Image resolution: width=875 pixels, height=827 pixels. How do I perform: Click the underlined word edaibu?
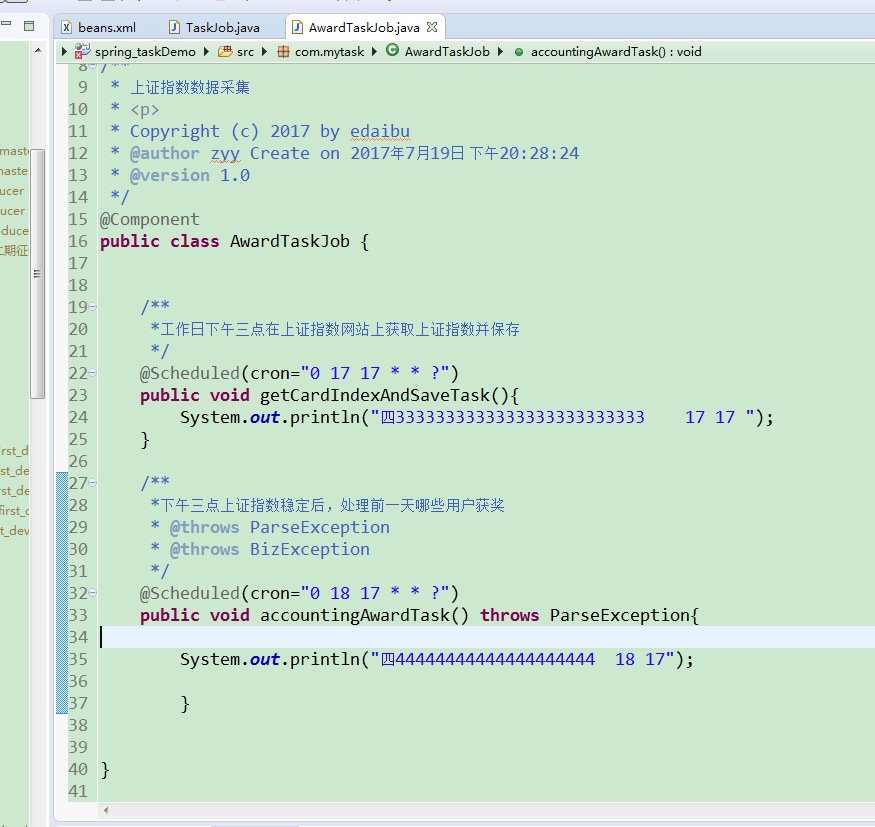point(380,131)
